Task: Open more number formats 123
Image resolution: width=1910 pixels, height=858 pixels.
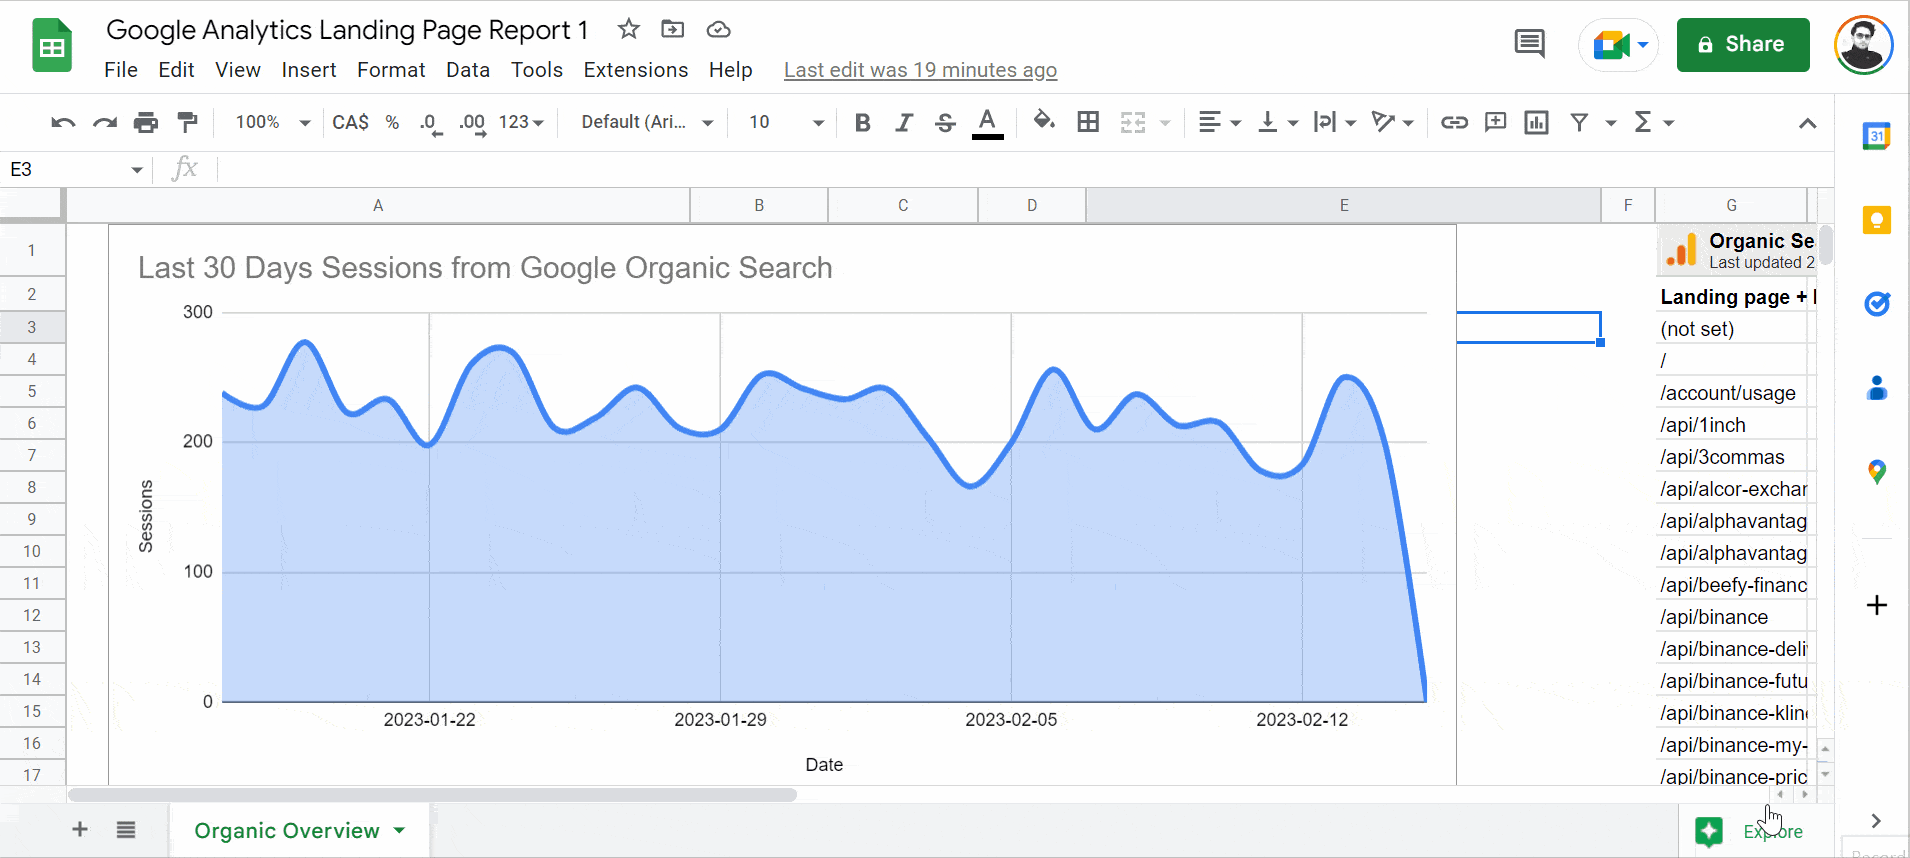Action: [521, 122]
